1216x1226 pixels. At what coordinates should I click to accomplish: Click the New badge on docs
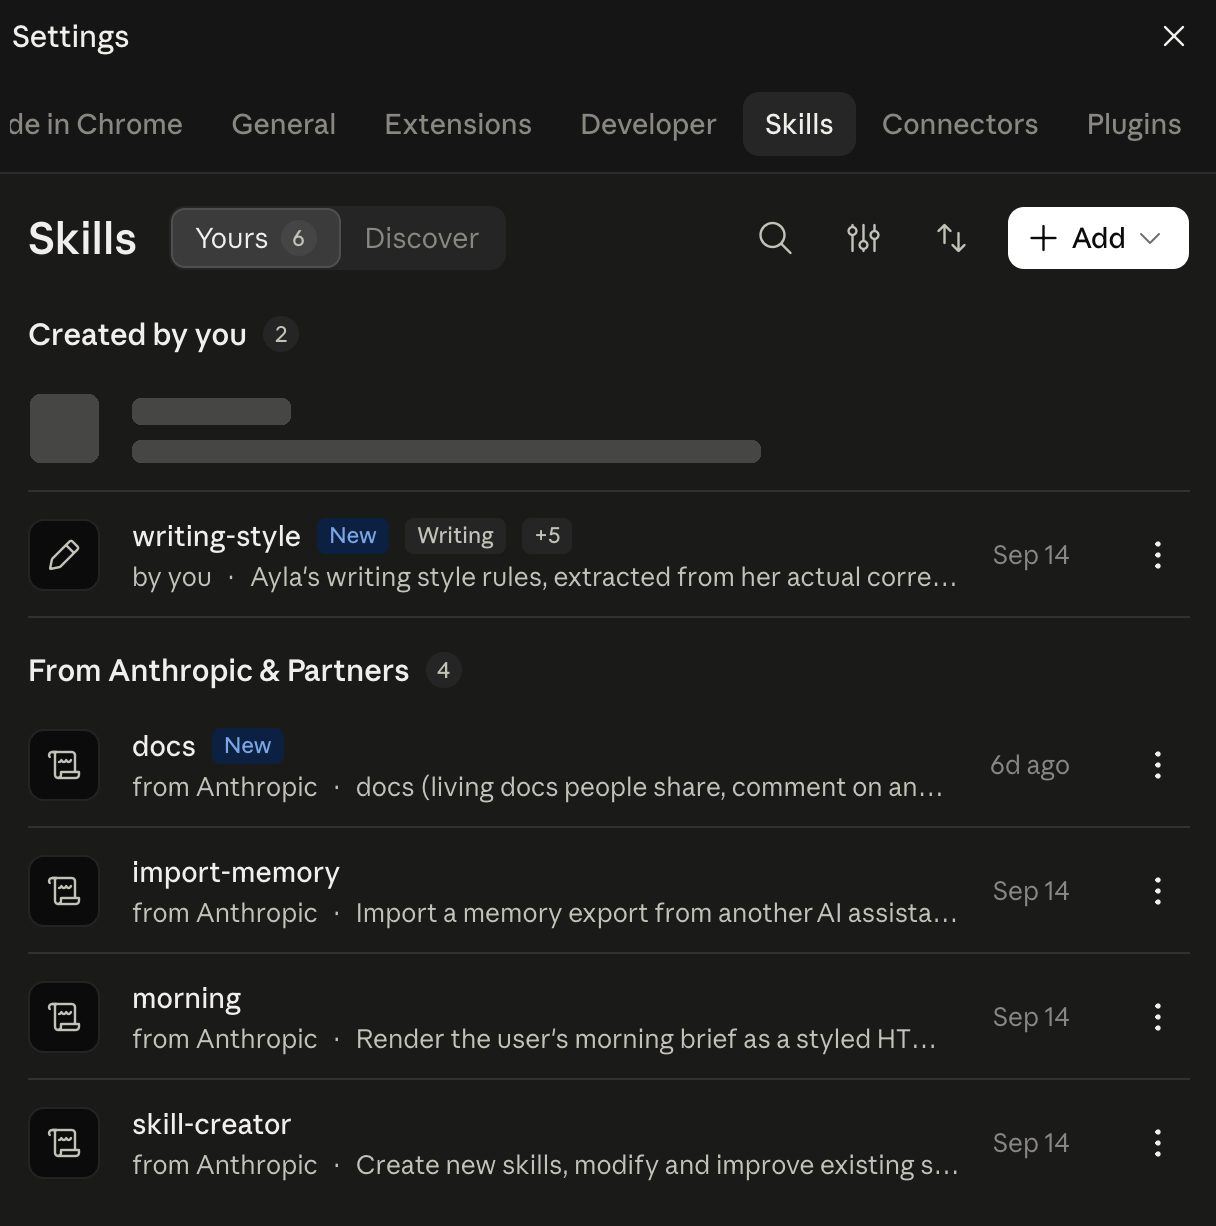(x=248, y=745)
